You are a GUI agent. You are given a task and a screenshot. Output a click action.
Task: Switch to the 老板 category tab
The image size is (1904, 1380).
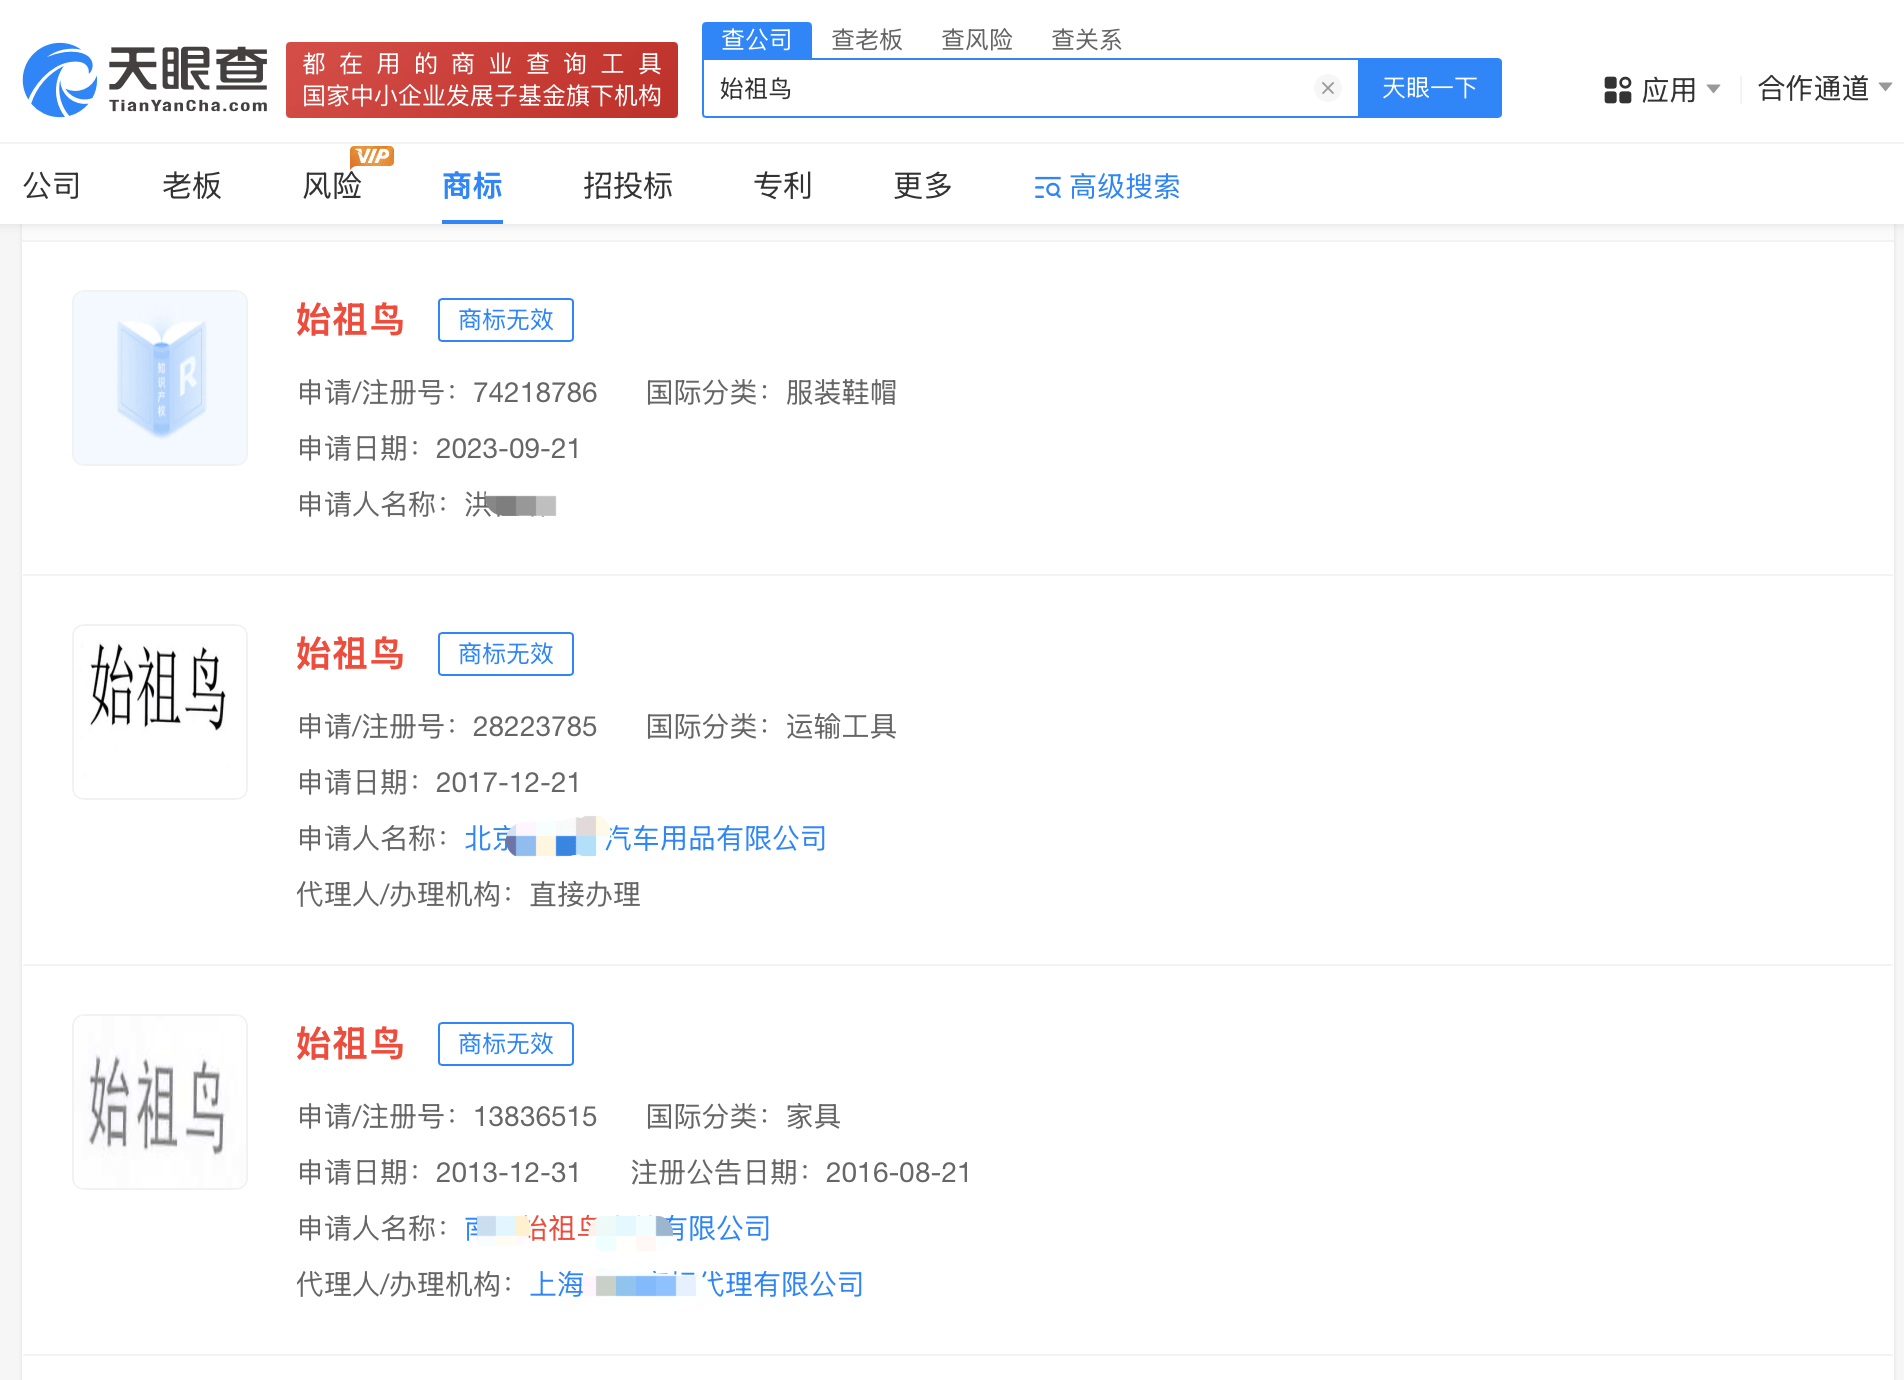[192, 185]
